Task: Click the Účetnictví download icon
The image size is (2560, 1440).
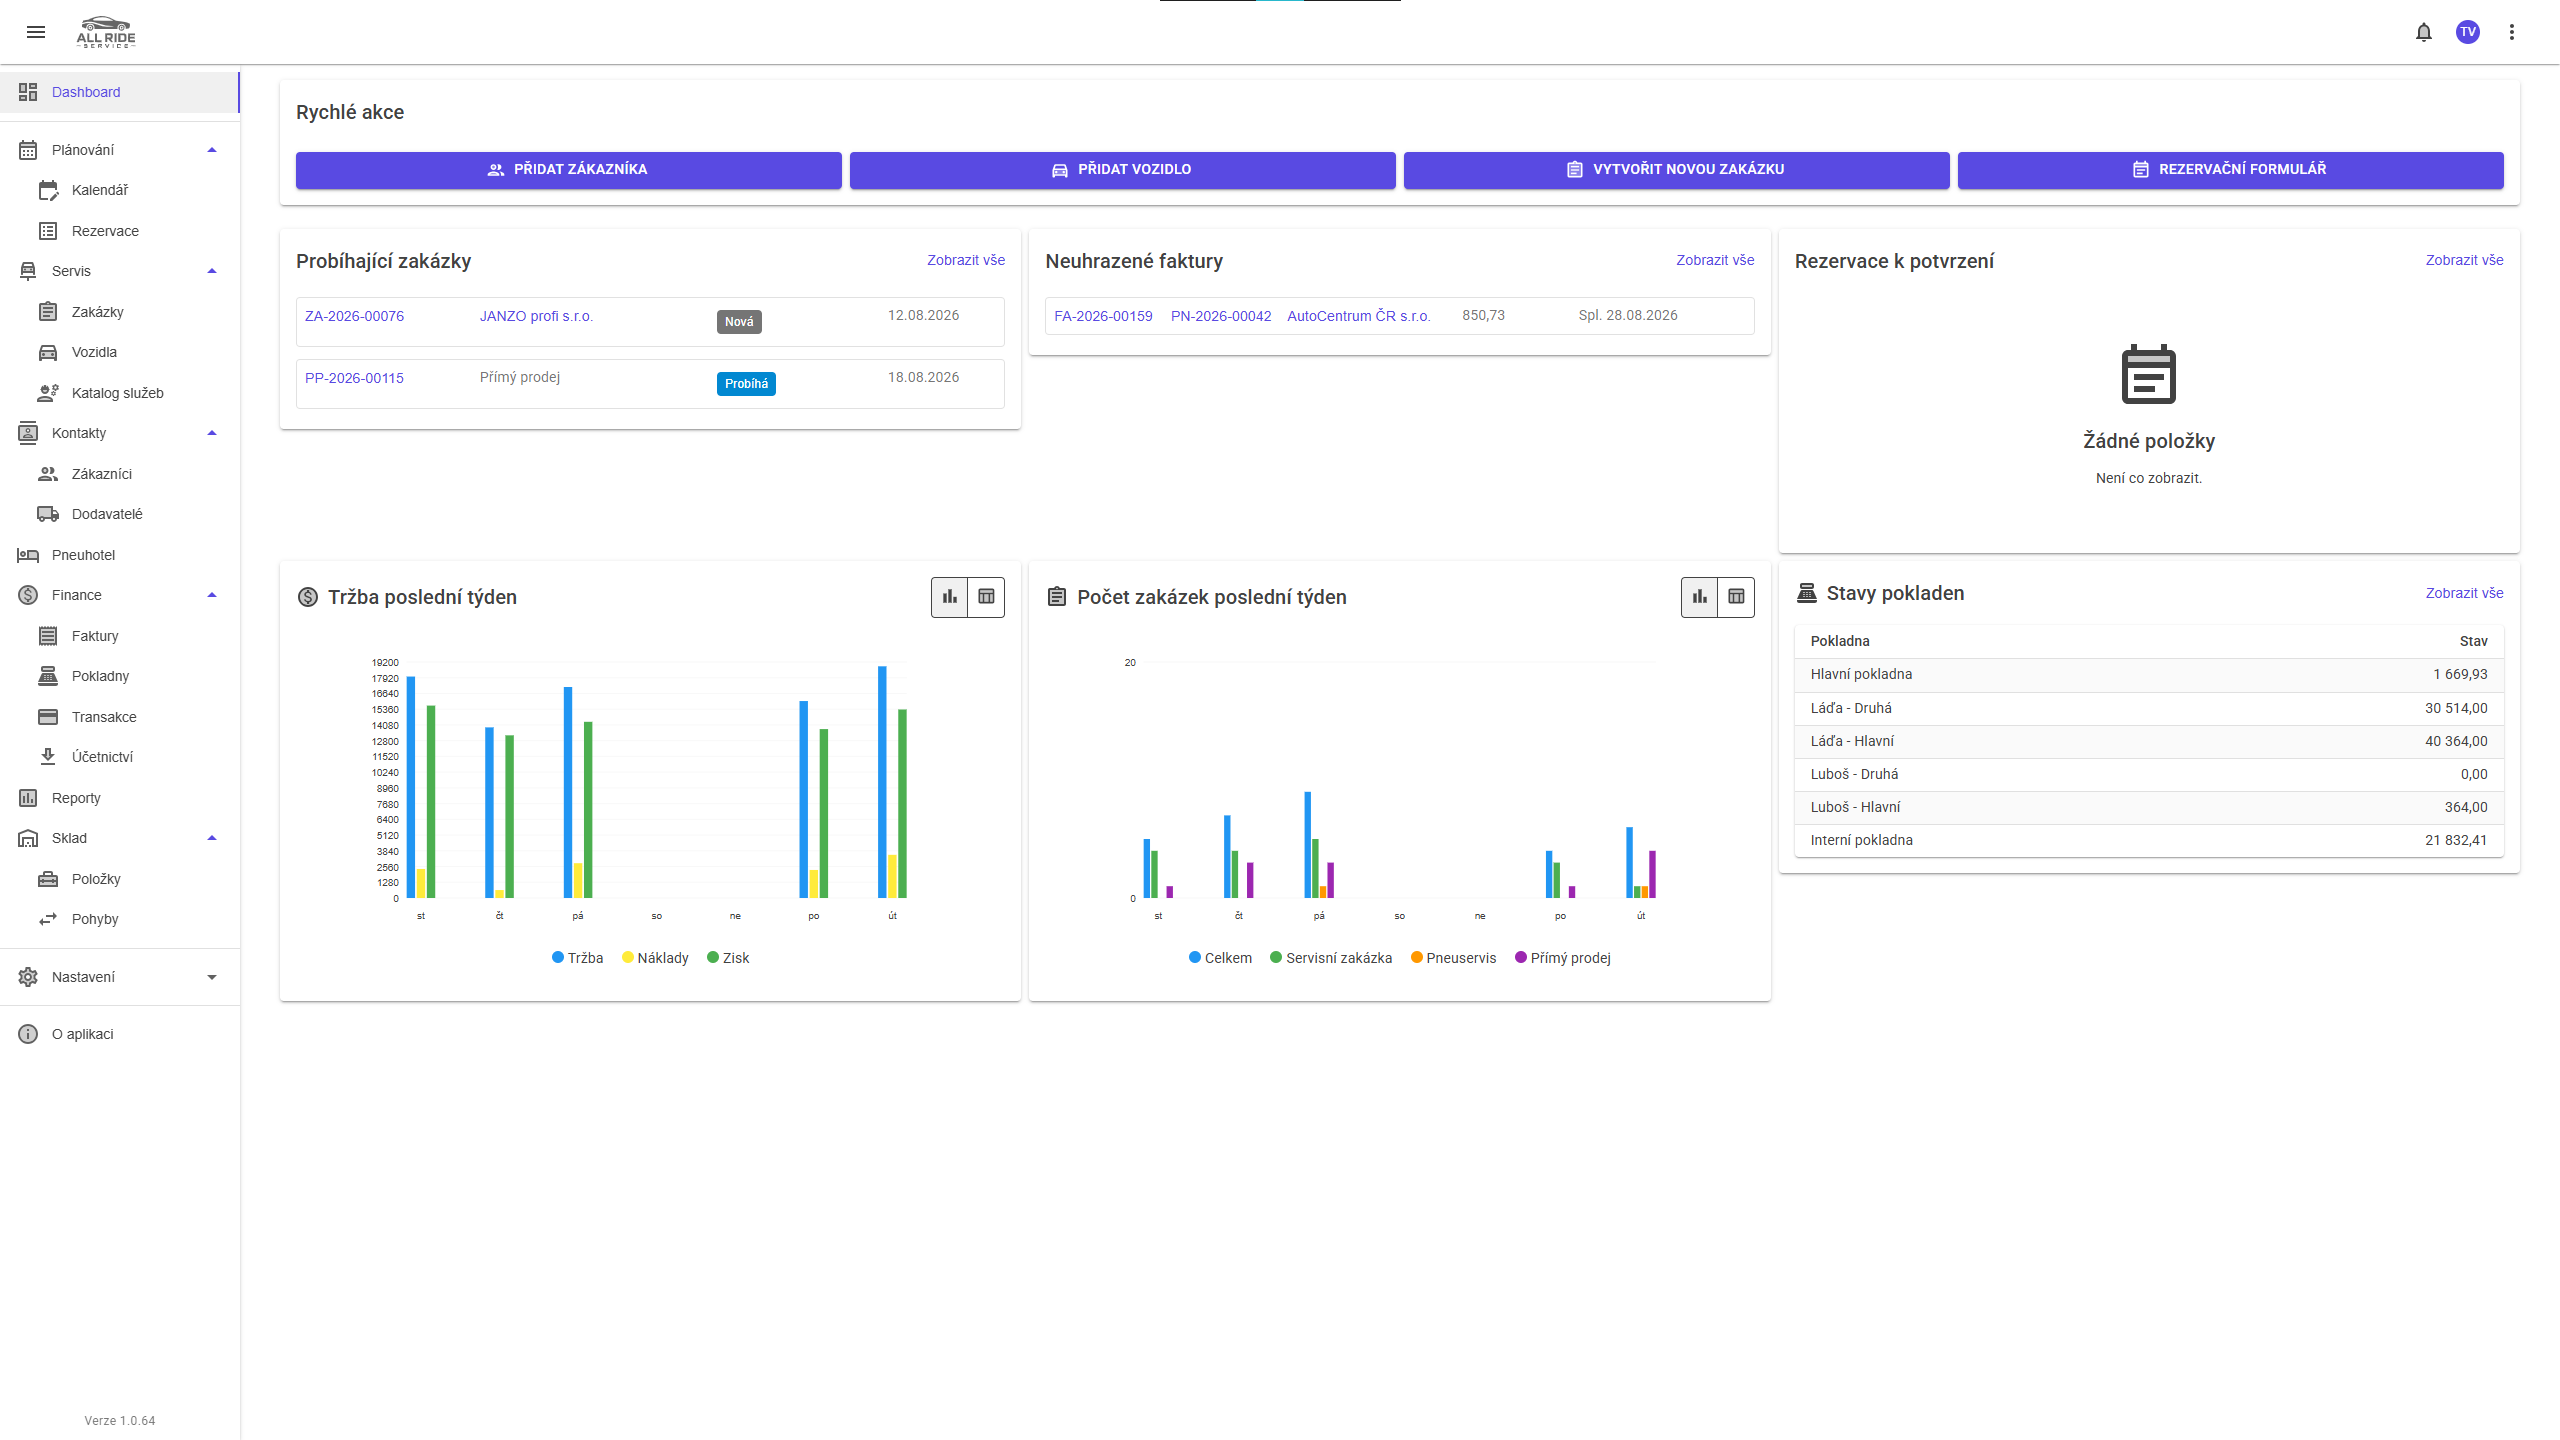Action: (48, 757)
